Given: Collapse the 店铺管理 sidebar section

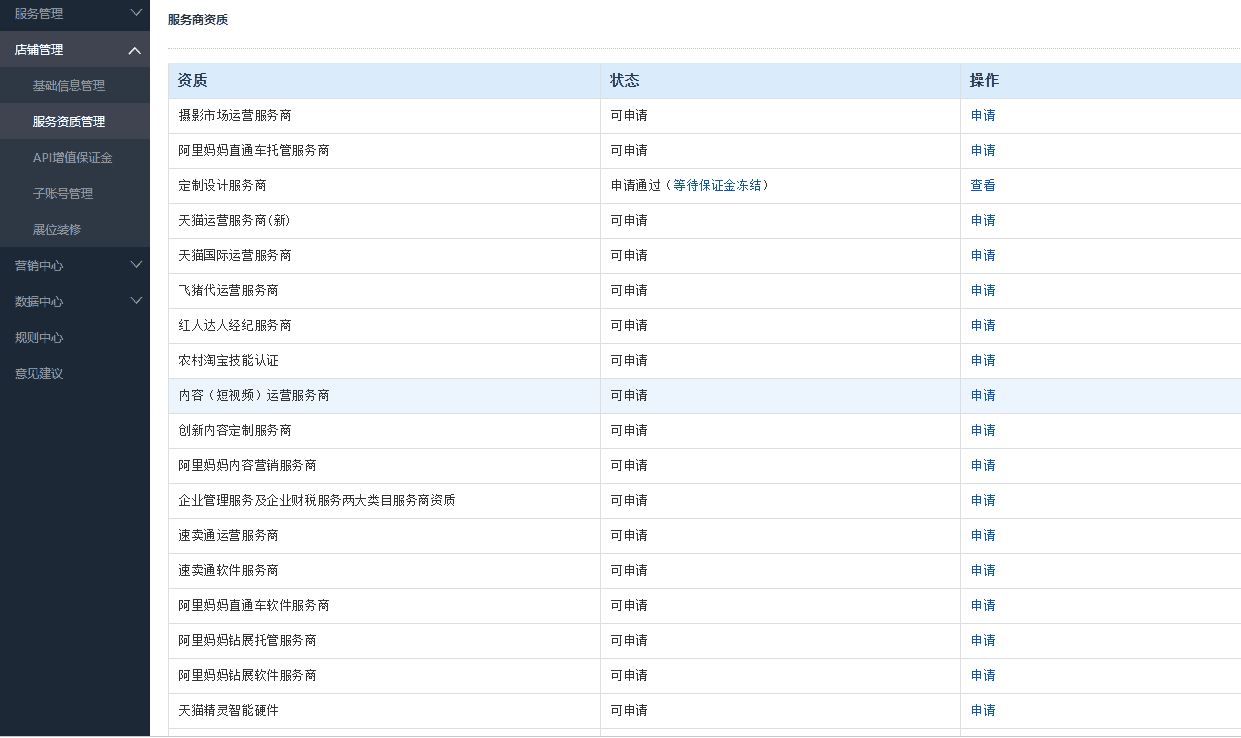Looking at the screenshot, I should click(75, 50).
